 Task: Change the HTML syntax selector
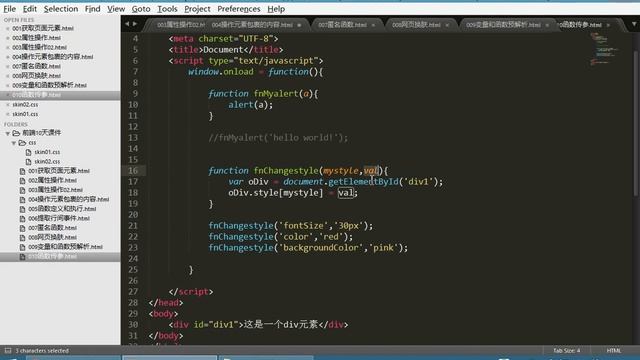click(x=613, y=350)
